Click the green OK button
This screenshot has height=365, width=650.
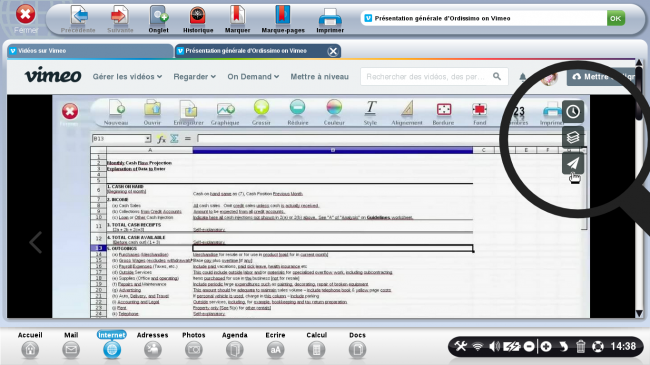[x=616, y=18]
